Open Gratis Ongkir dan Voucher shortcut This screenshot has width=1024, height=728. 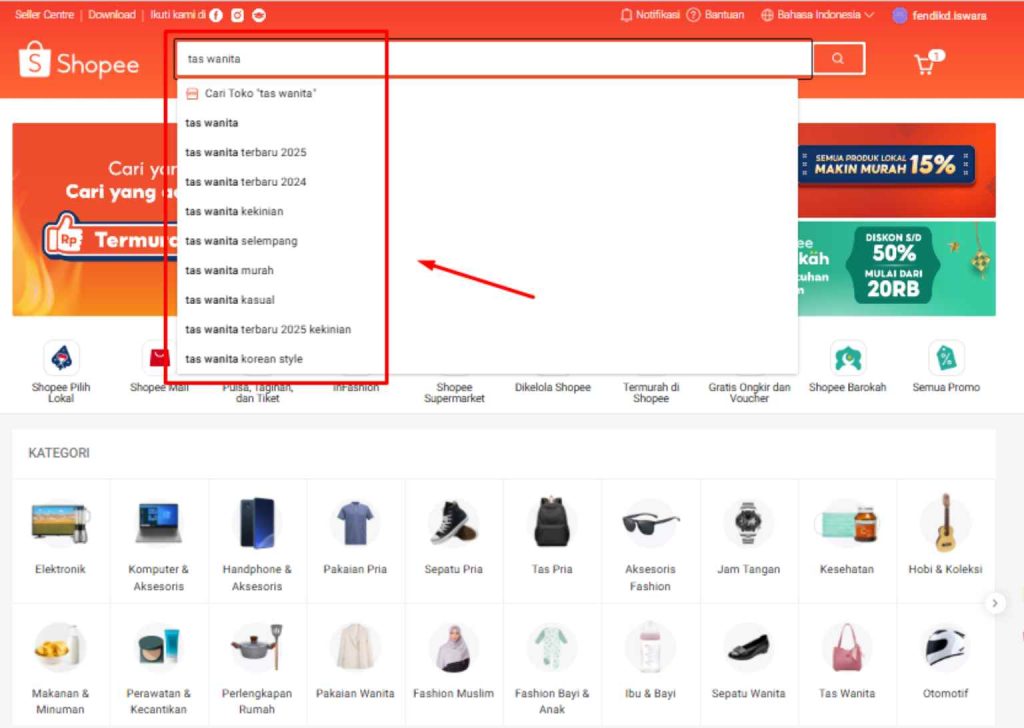(749, 392)
